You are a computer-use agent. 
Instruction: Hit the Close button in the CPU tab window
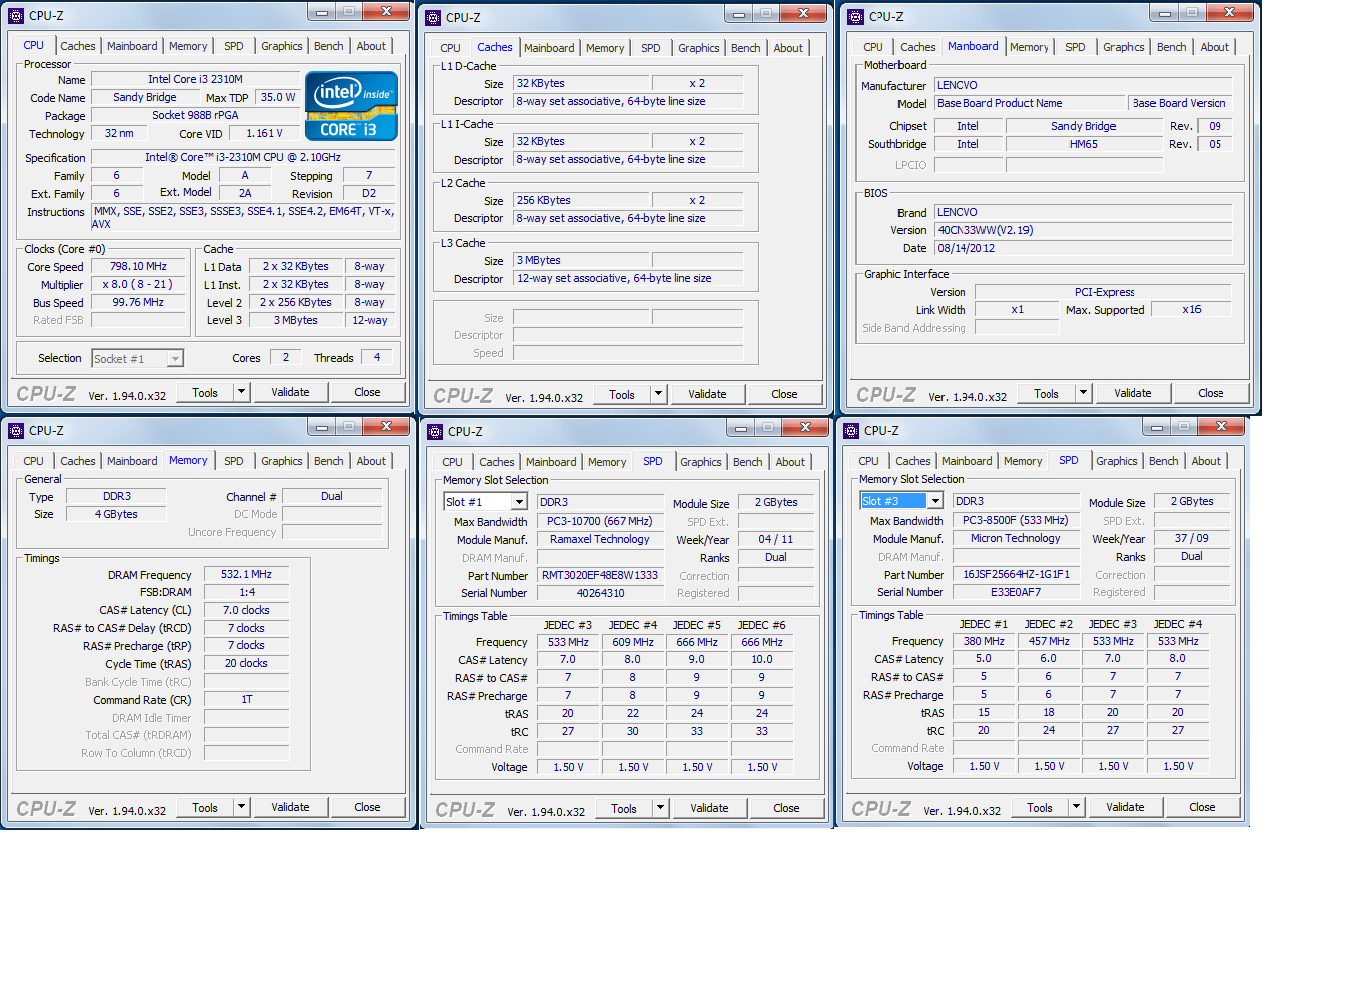point(367,392)
